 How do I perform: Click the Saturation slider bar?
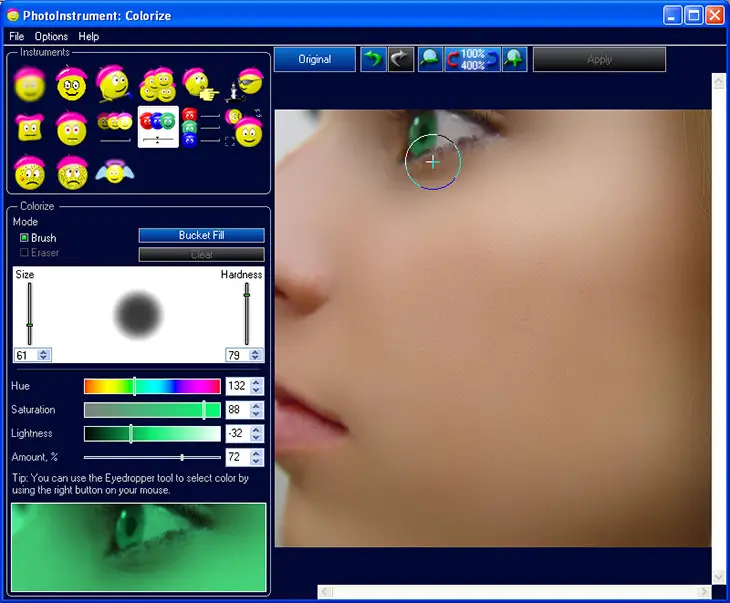(x=152, y=410)
